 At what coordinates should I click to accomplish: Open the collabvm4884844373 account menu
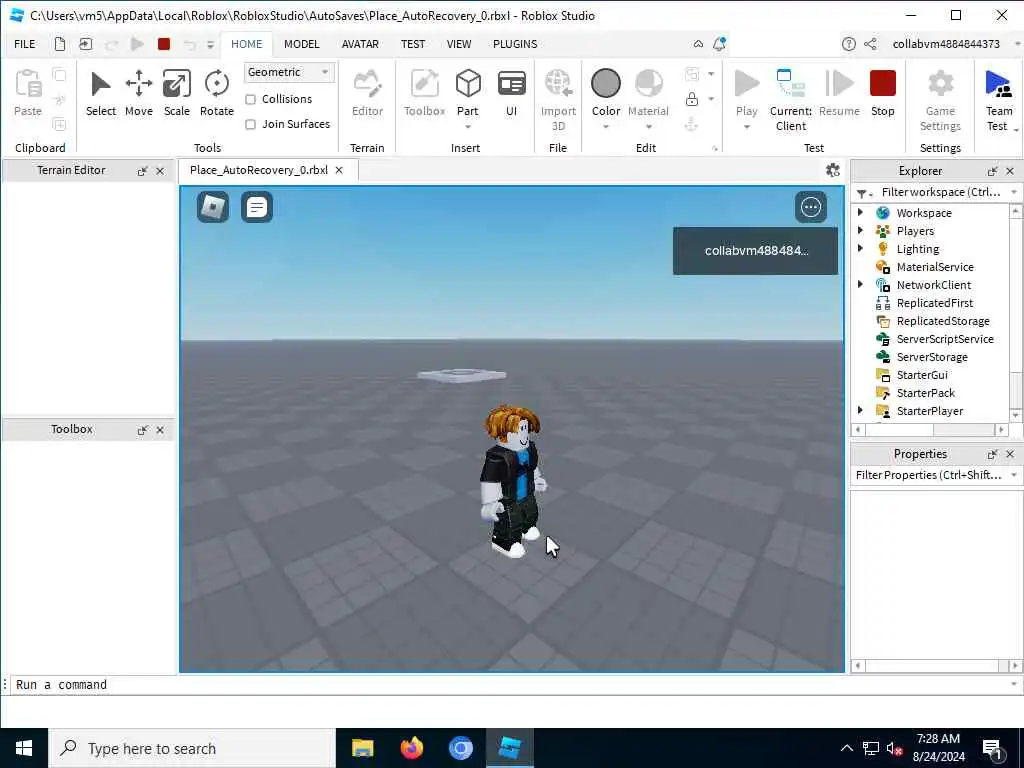pyautogui.click(x=946, y=44)
